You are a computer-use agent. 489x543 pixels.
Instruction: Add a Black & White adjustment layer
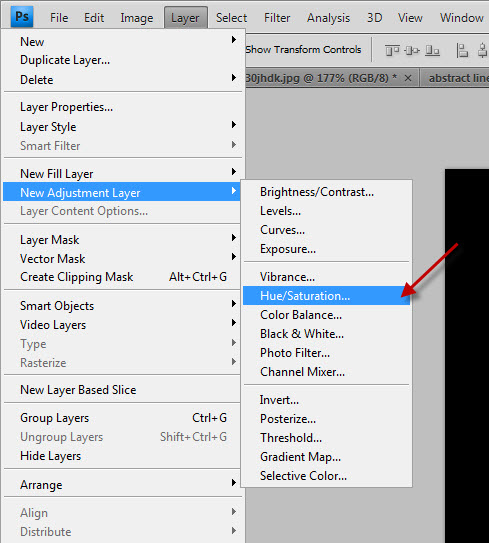[x=327, y=334]
